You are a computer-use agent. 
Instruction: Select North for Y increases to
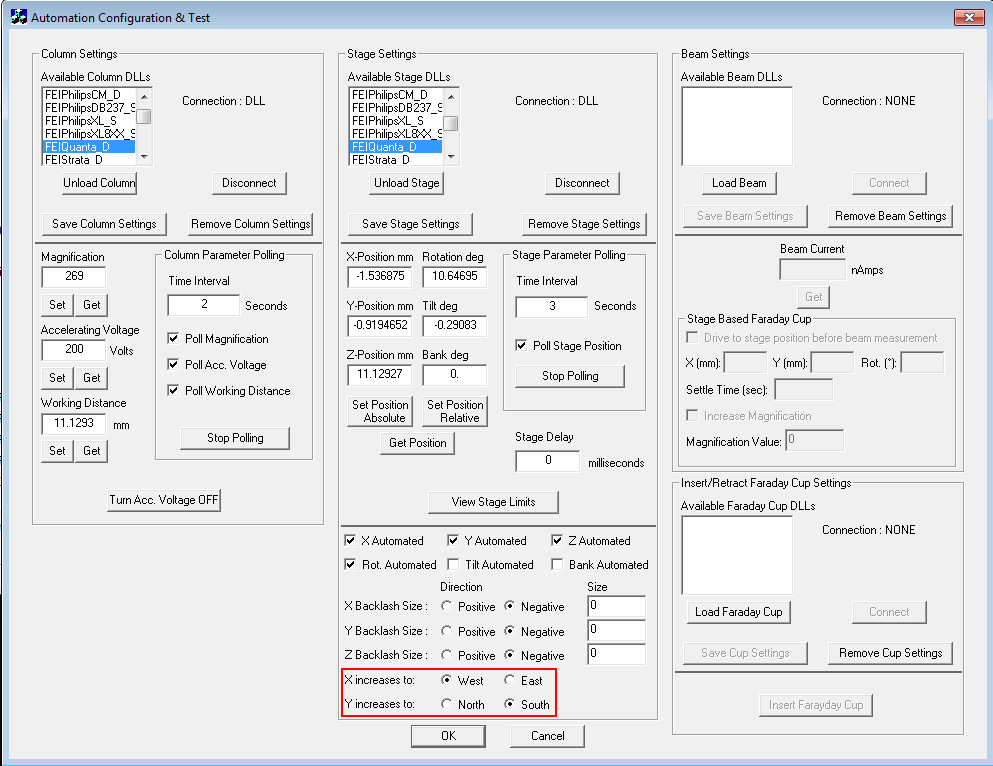pyautogui.click(x=446, y=705)
